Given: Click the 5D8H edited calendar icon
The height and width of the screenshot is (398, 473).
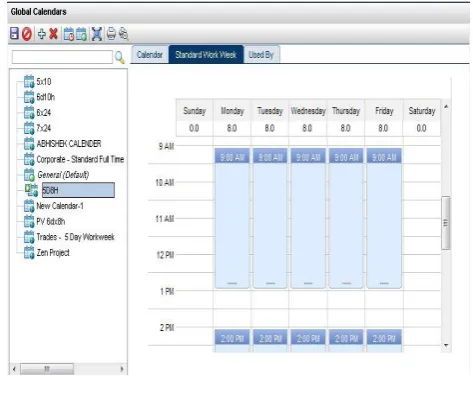Looking at the screenshot, I should [31, 190].
